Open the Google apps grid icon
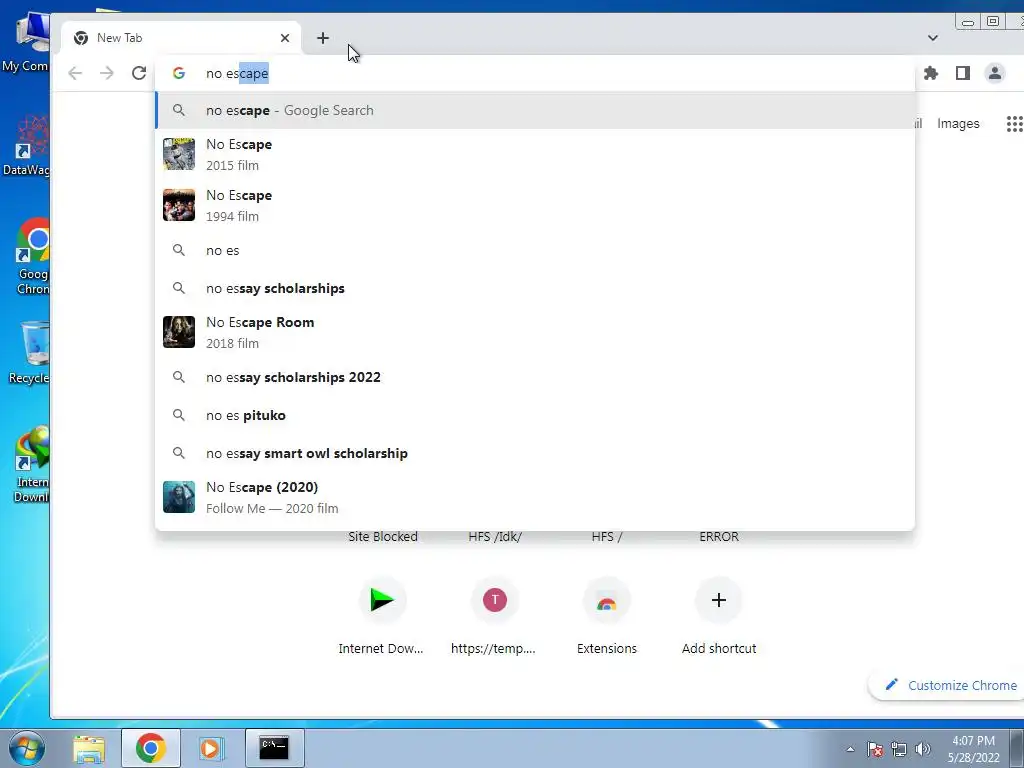This screenshot has width=1024, height=768. point(1014,123)
